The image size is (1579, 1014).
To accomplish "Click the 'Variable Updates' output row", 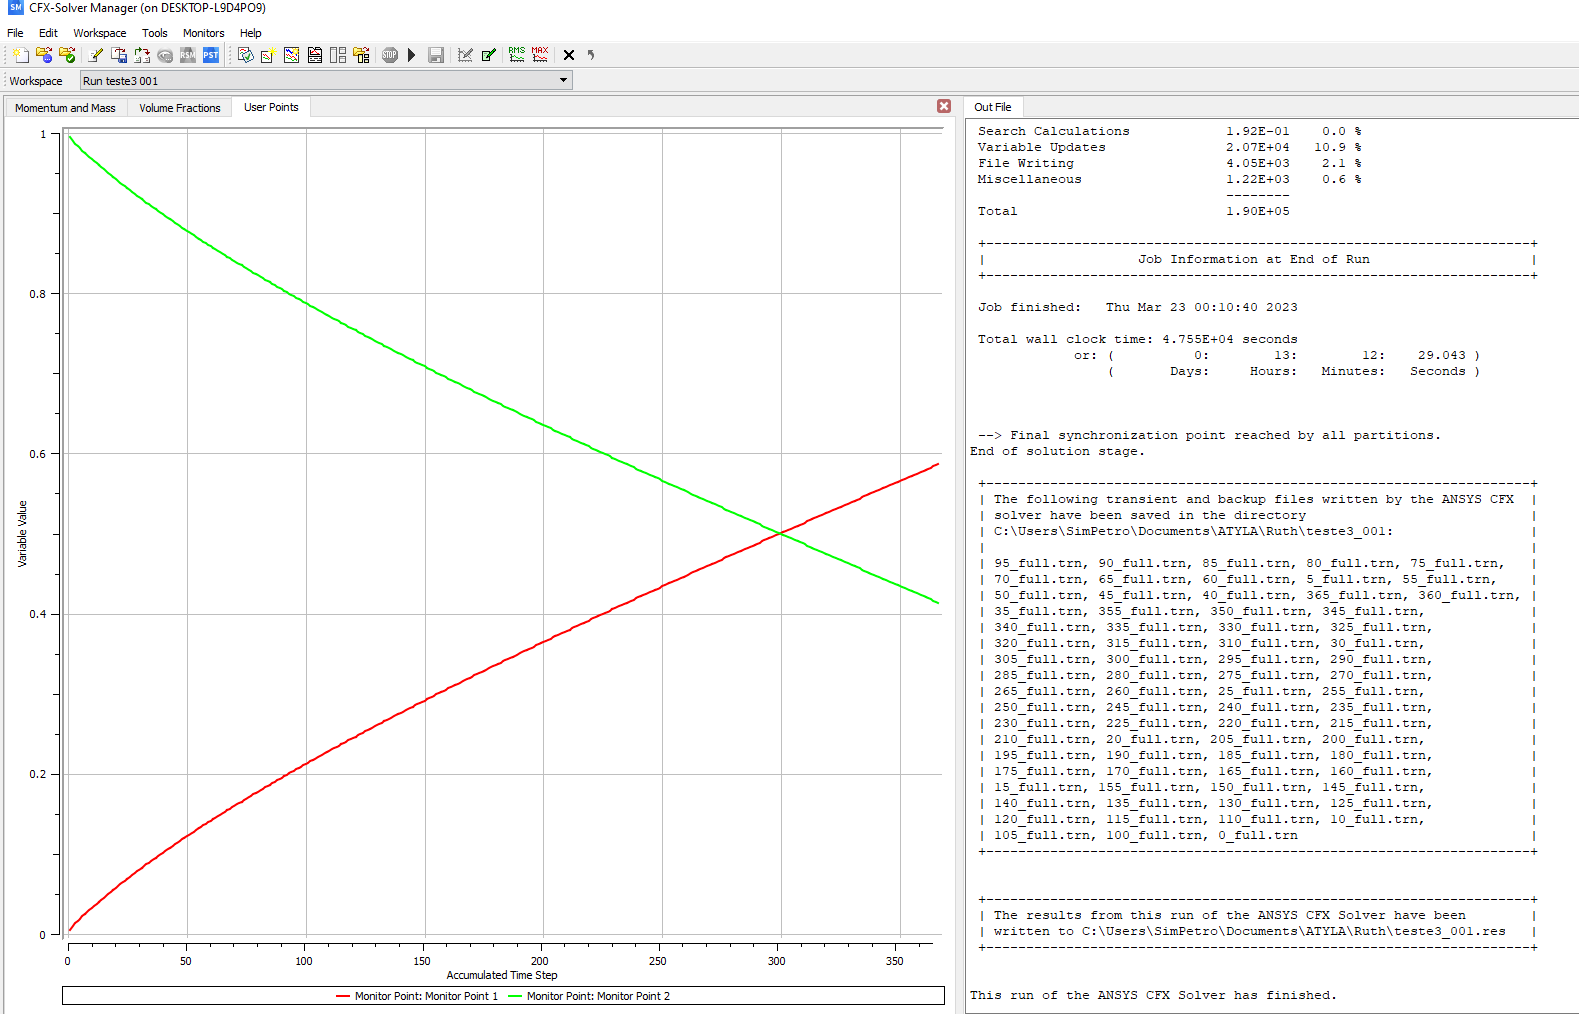I will pos(1170,147).
